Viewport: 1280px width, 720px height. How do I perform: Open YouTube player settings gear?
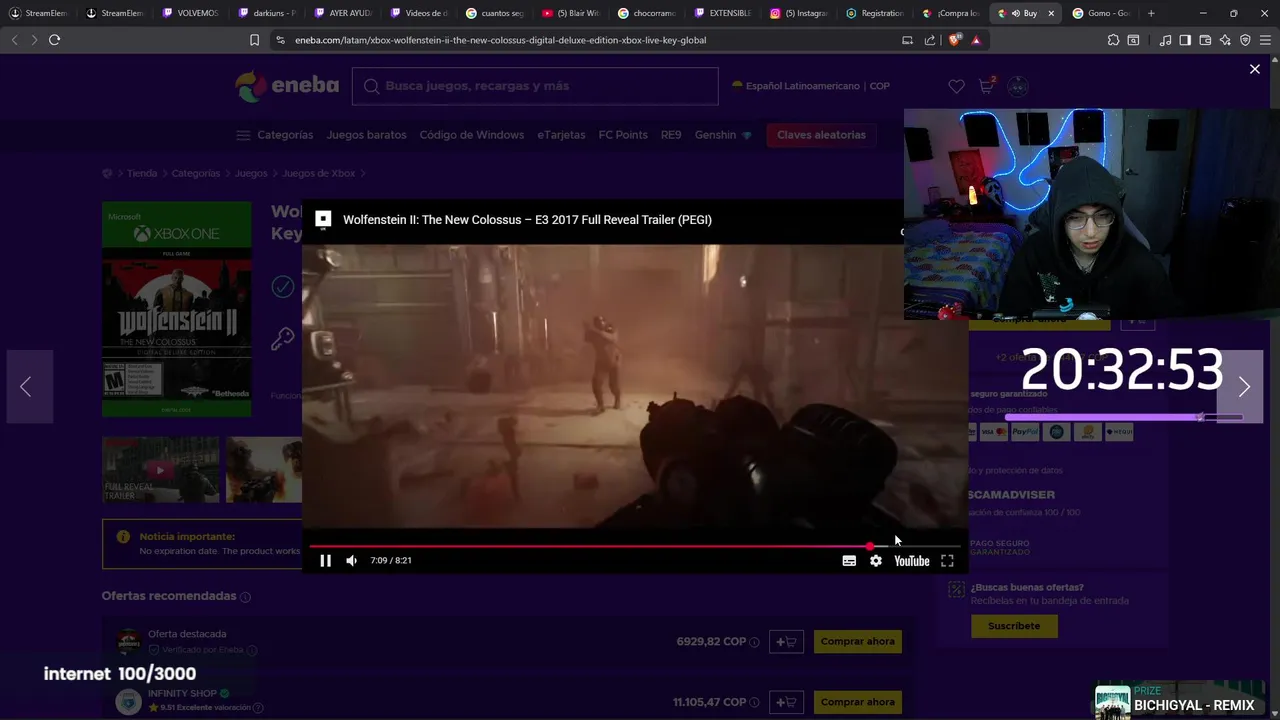[876, 561]
